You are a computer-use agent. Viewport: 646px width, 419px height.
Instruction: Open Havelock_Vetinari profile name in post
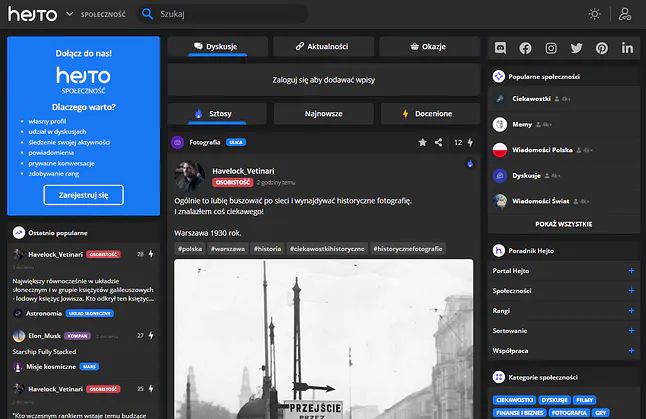click(x=243, y=171)
